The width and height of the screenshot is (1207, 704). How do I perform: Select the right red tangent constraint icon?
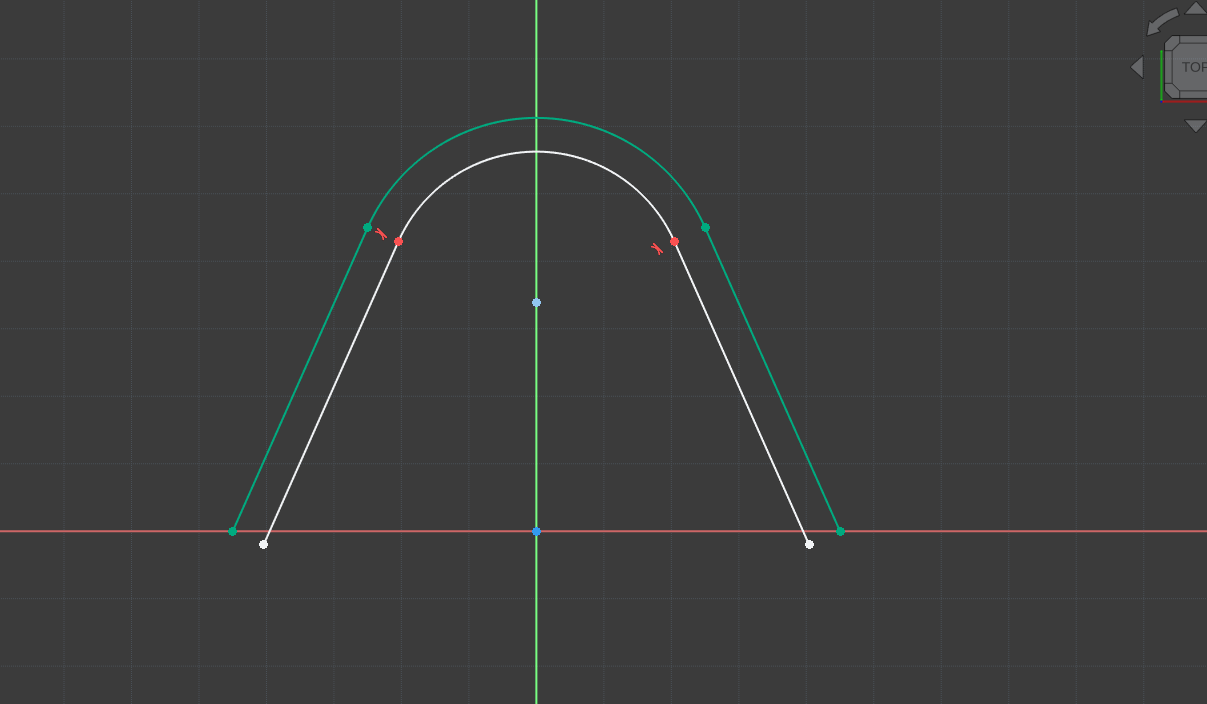pos(657,249)
